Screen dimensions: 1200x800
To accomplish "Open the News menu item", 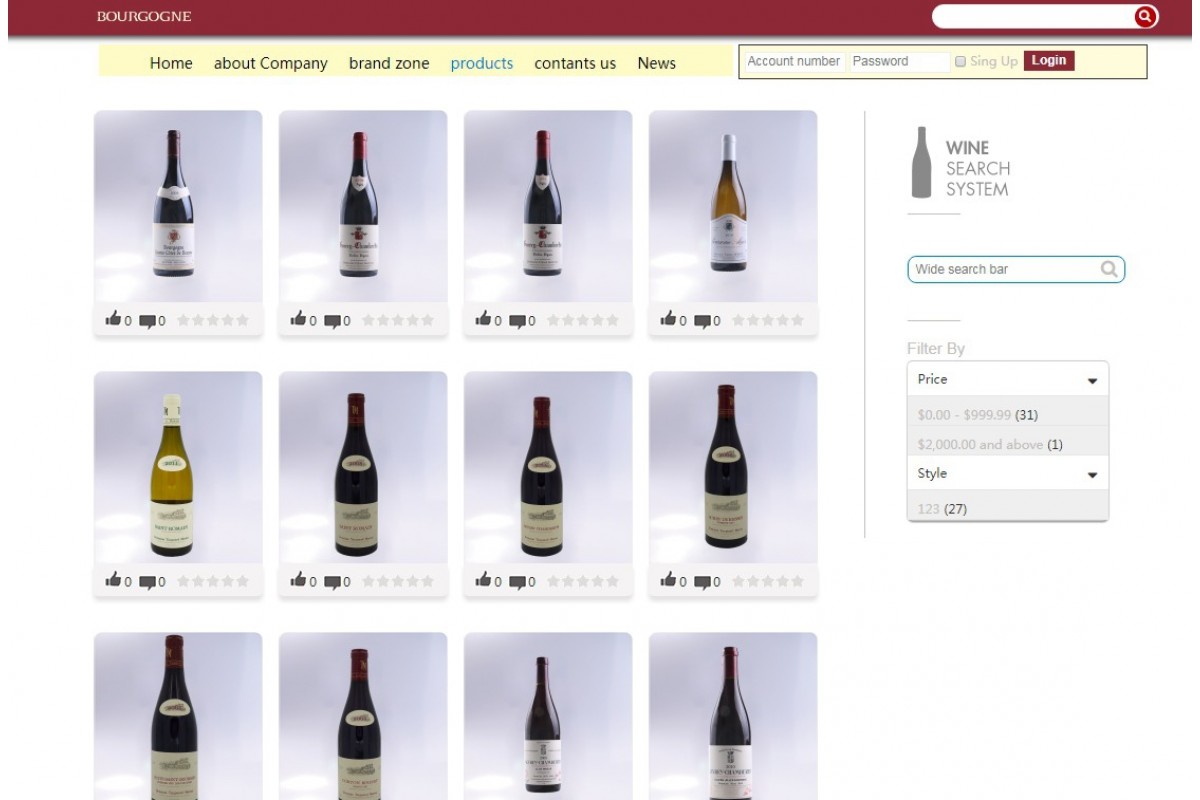I will tap(657, 63).
